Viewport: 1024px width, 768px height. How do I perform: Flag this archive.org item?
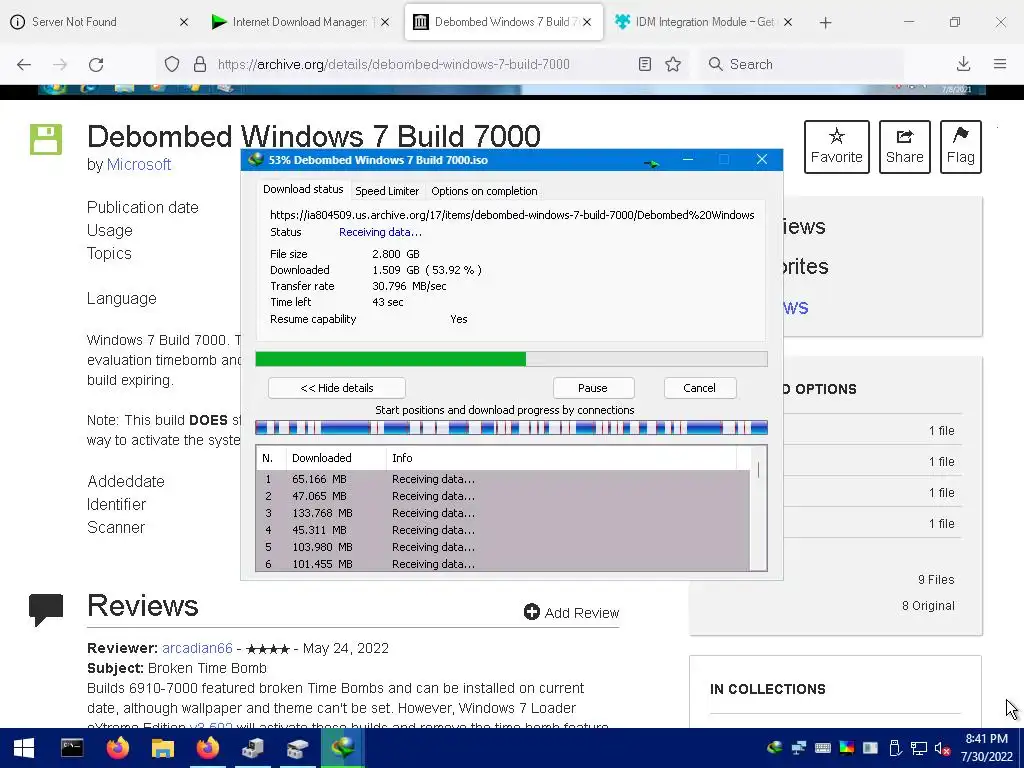(x=961, y=146)
